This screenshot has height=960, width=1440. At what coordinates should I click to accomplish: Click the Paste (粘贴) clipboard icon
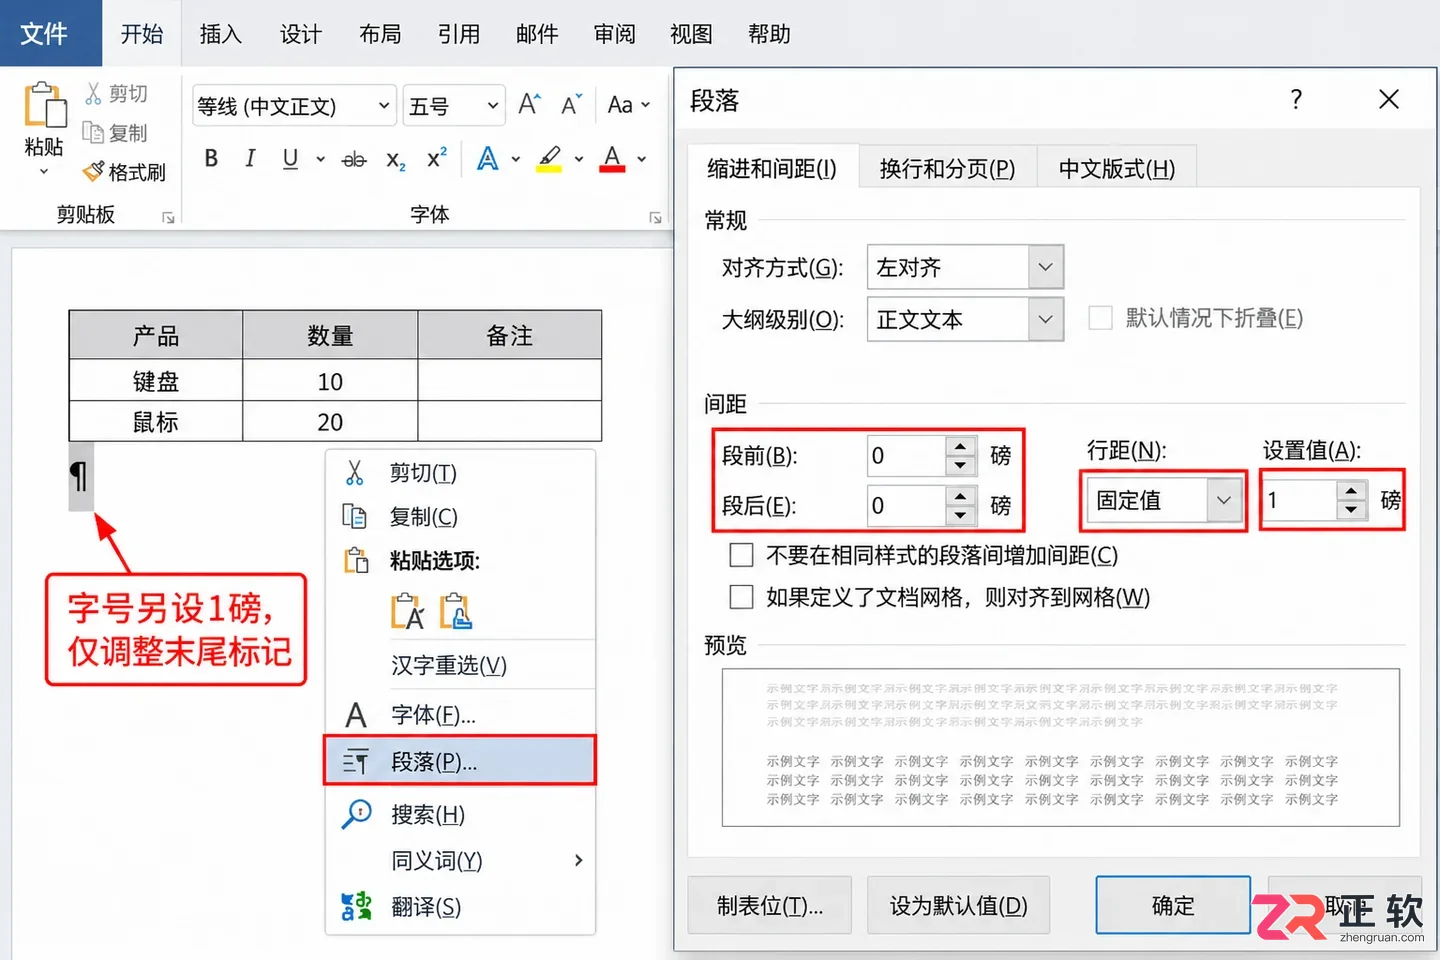point(44,105)
